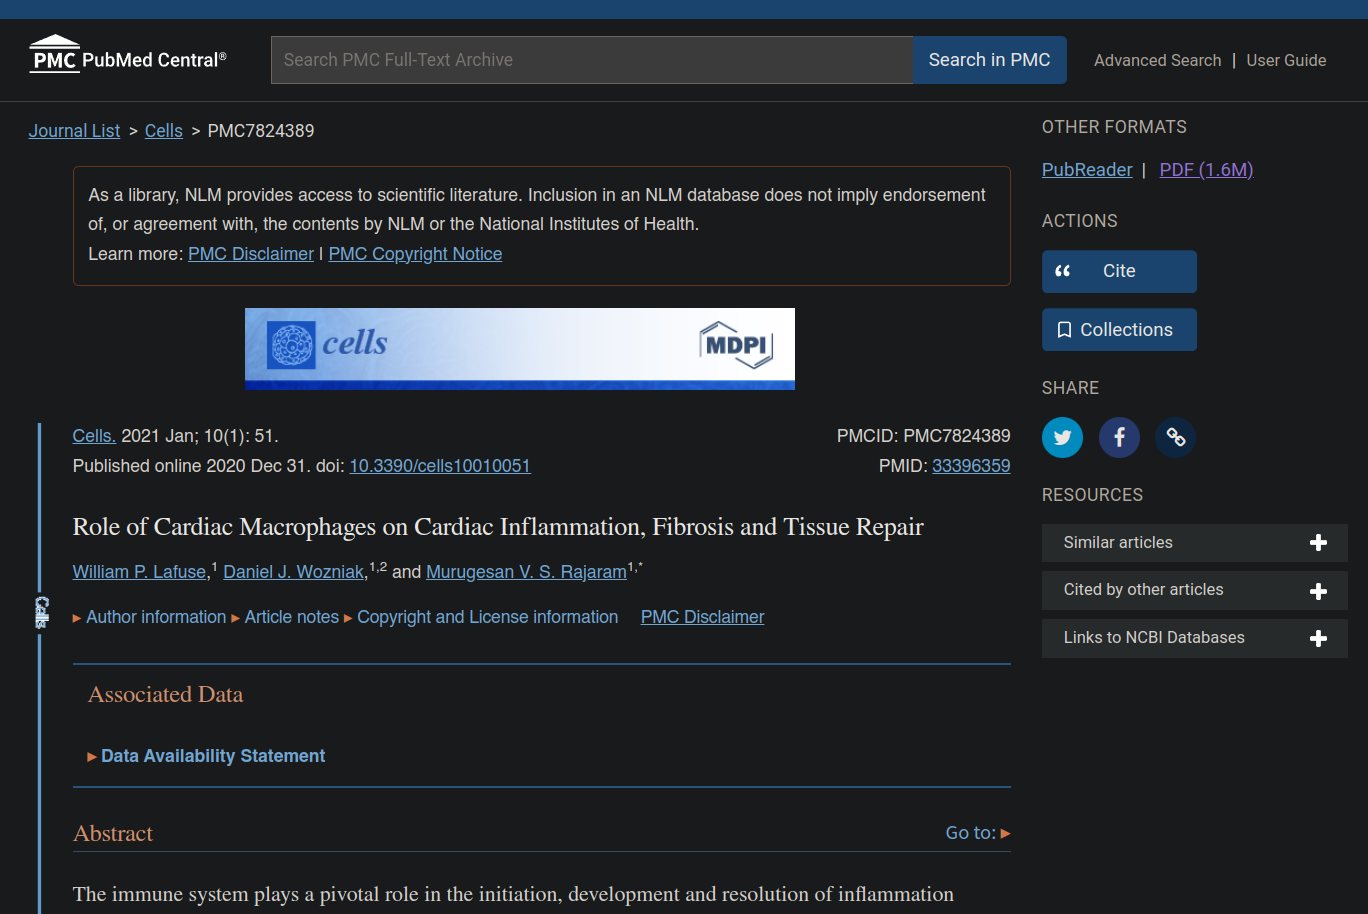Screen dimensions: 1368x914
Task: Copy permalink using the link icon
Action: point(1176,437)
